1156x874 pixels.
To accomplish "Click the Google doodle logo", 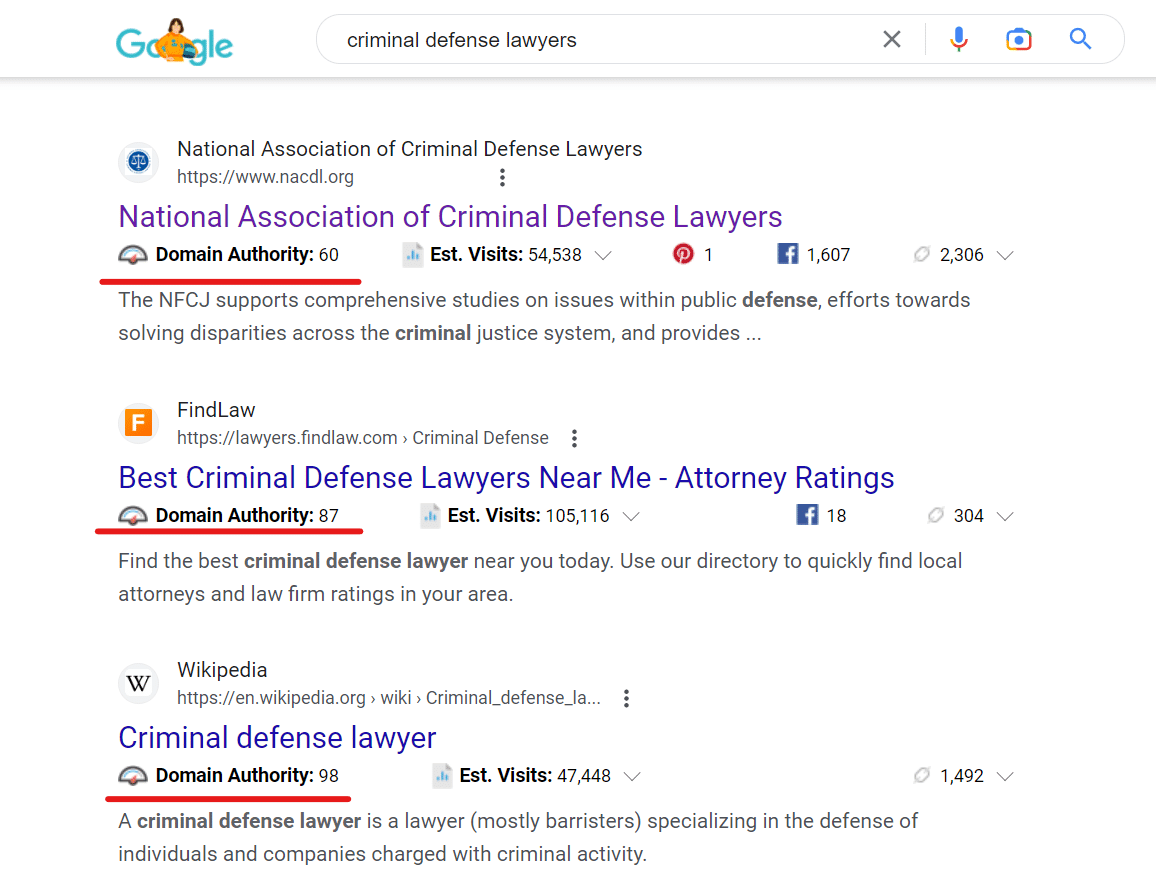I will click(174, 41).
